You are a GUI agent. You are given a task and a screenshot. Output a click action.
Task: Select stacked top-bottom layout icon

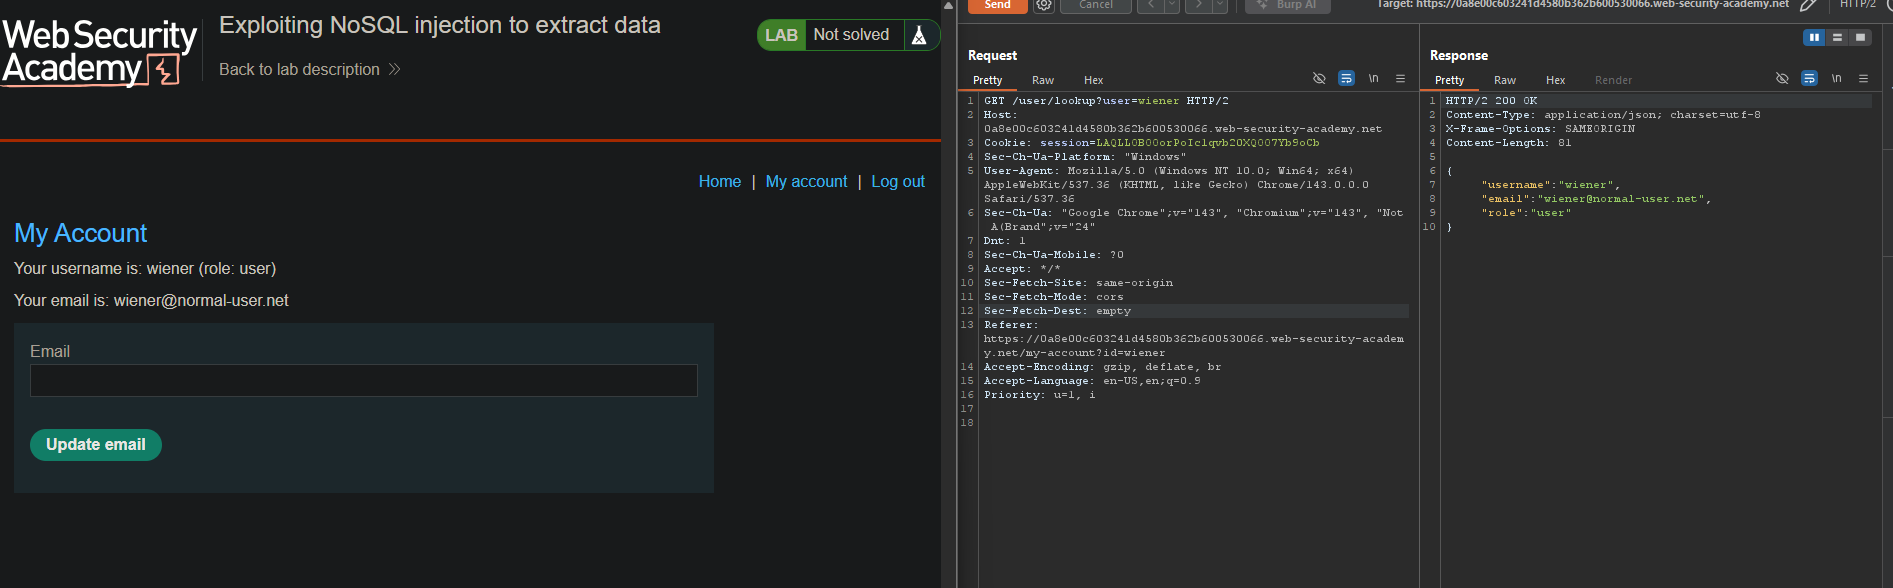point(1837,37)
